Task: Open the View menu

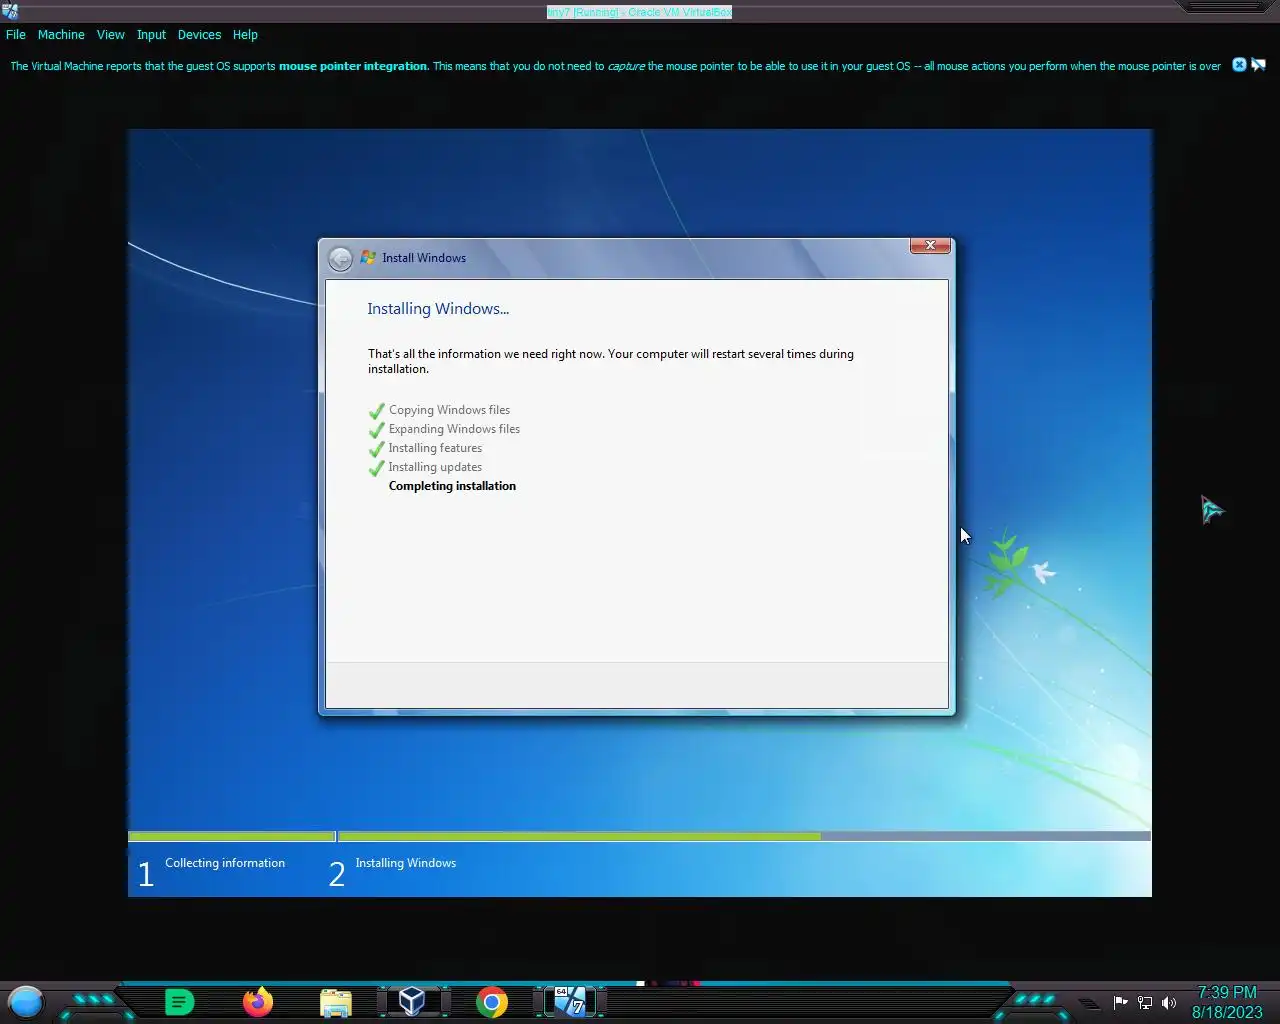Action: click(x=110, y=34)
